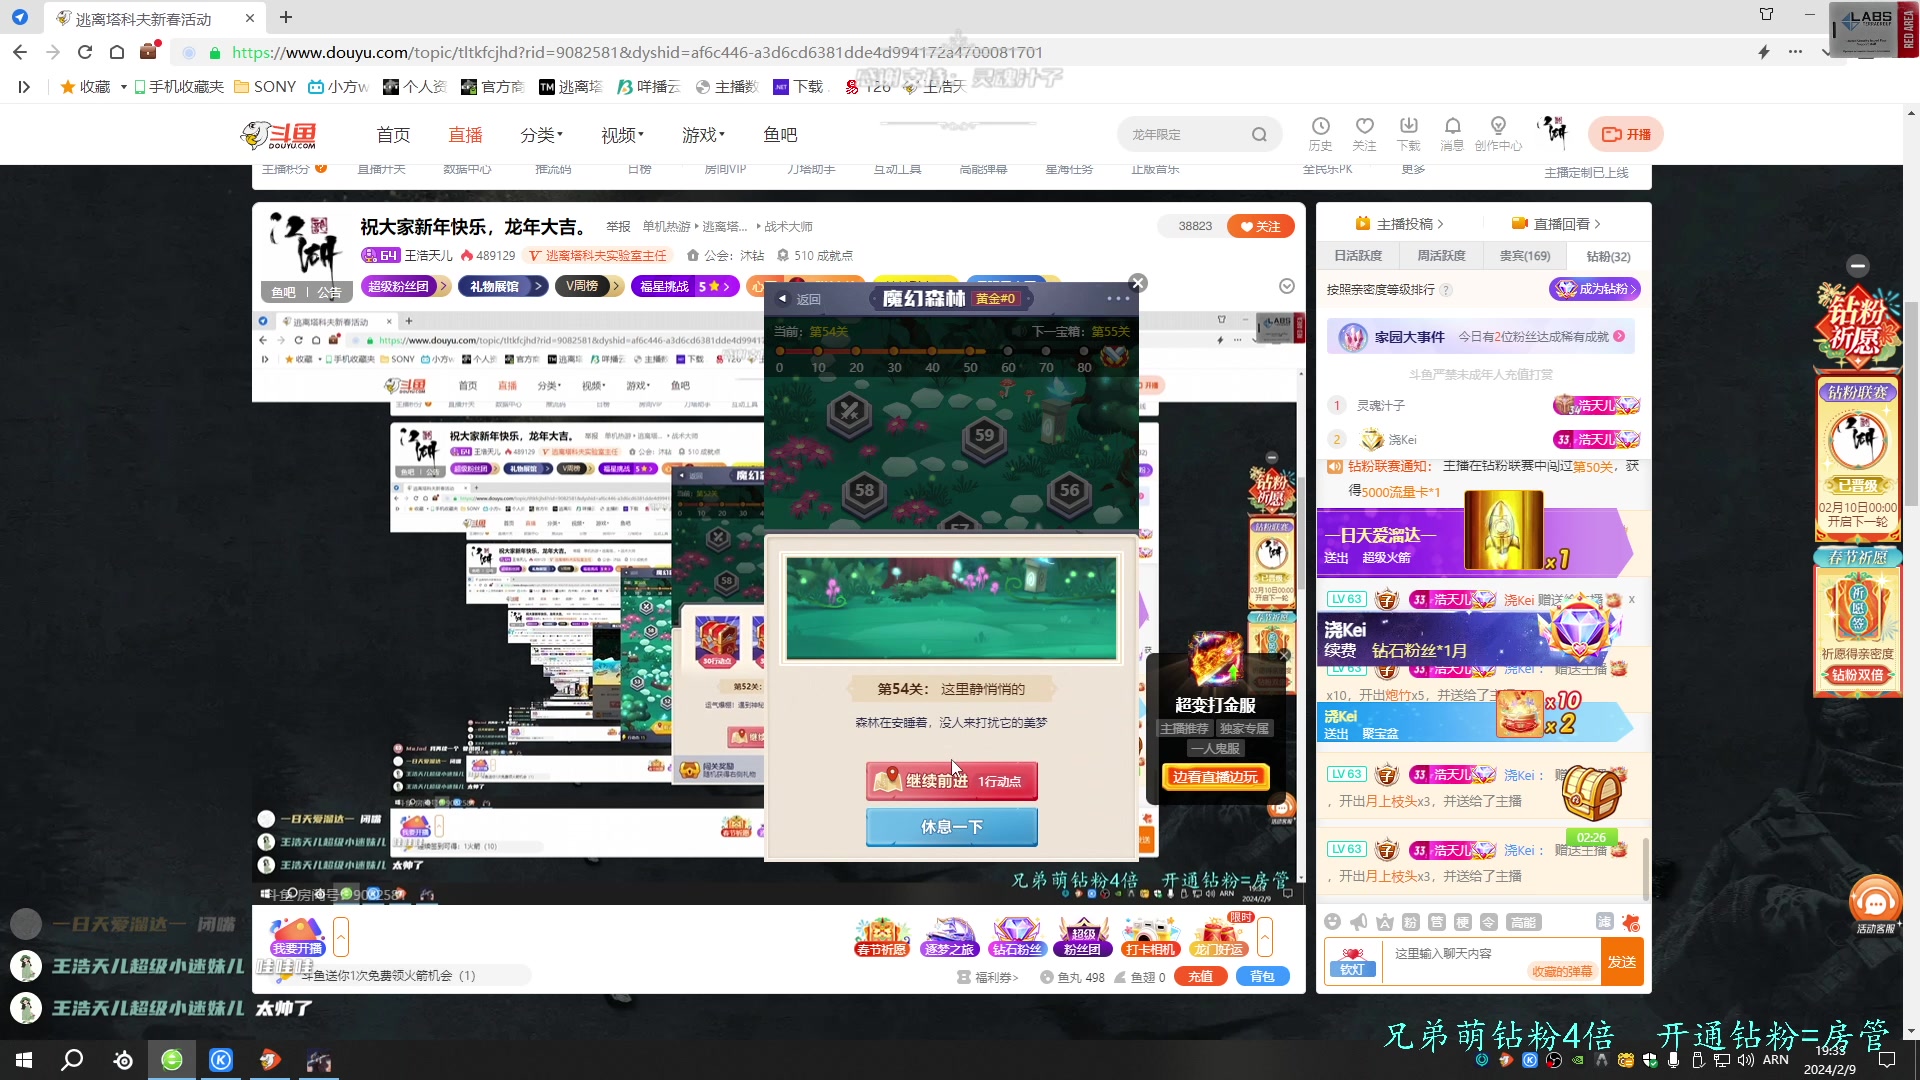Open the blue 背包 backpack button
This screenshot has height=1080, width=1920.
1262,977
